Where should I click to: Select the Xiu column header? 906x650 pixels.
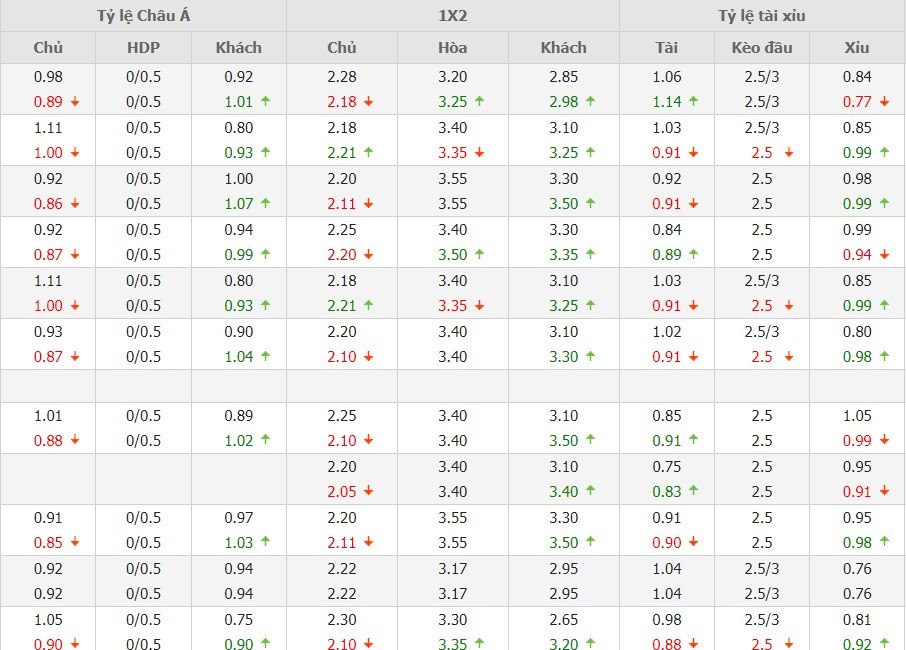tap(857, 47)
